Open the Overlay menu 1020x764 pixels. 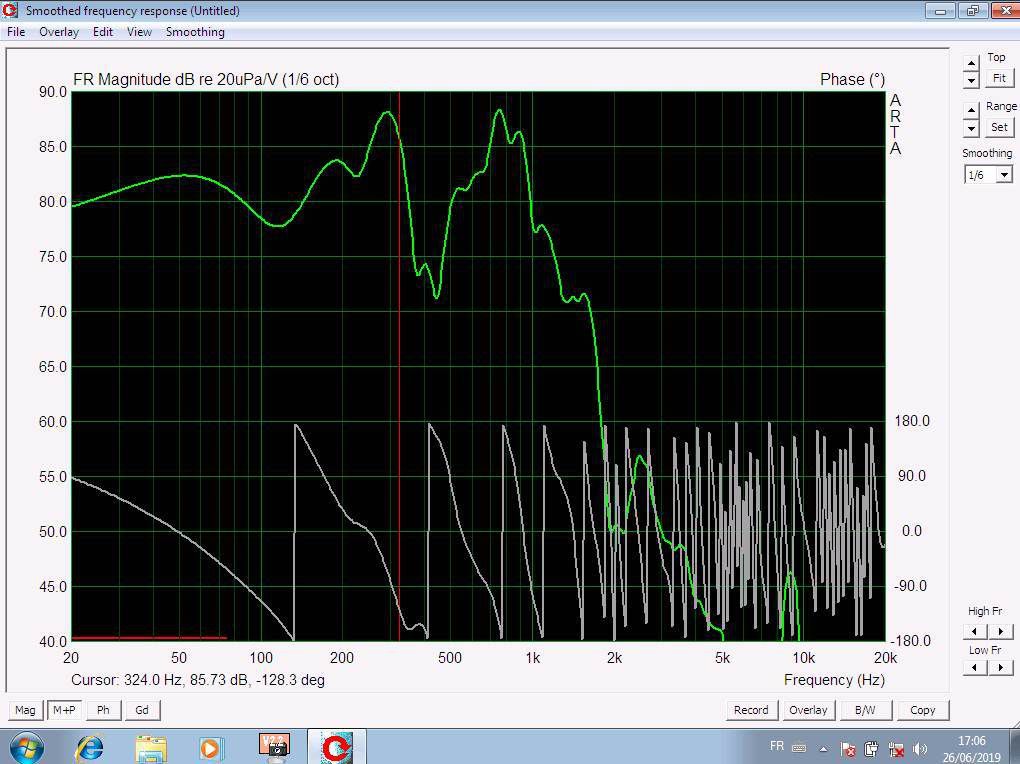(59, 32)
